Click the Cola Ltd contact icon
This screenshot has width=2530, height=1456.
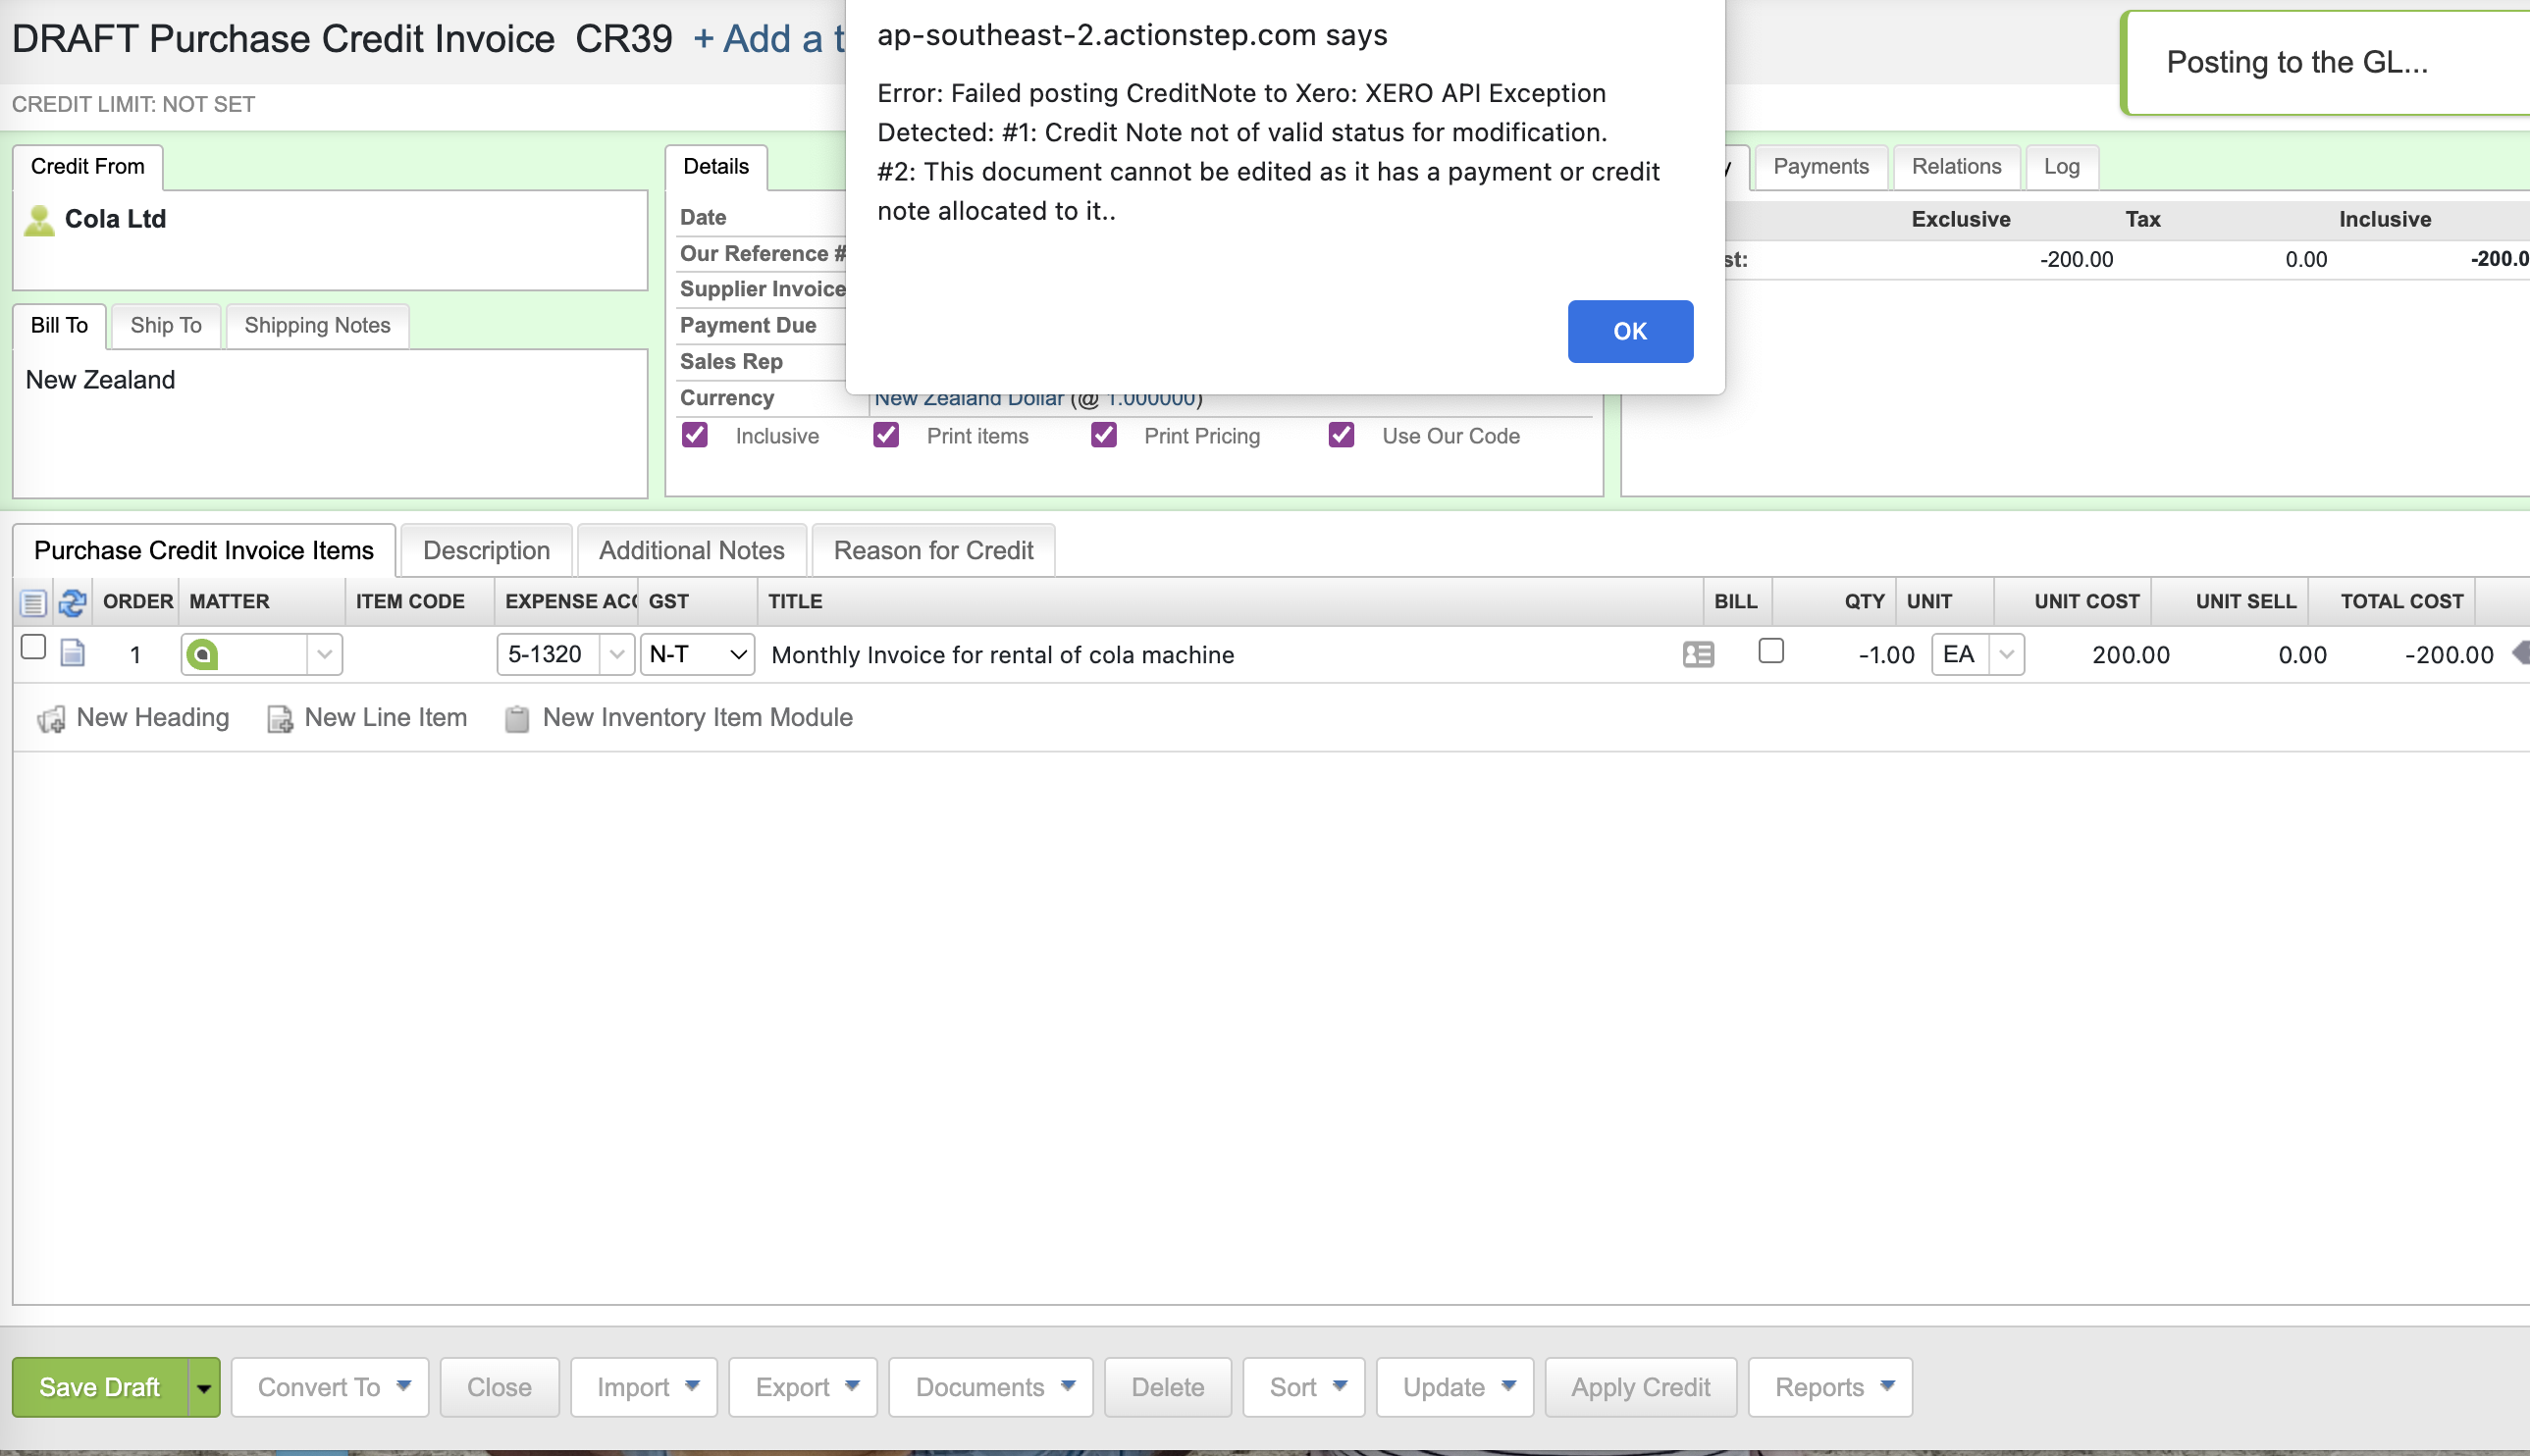click(39, 220)
